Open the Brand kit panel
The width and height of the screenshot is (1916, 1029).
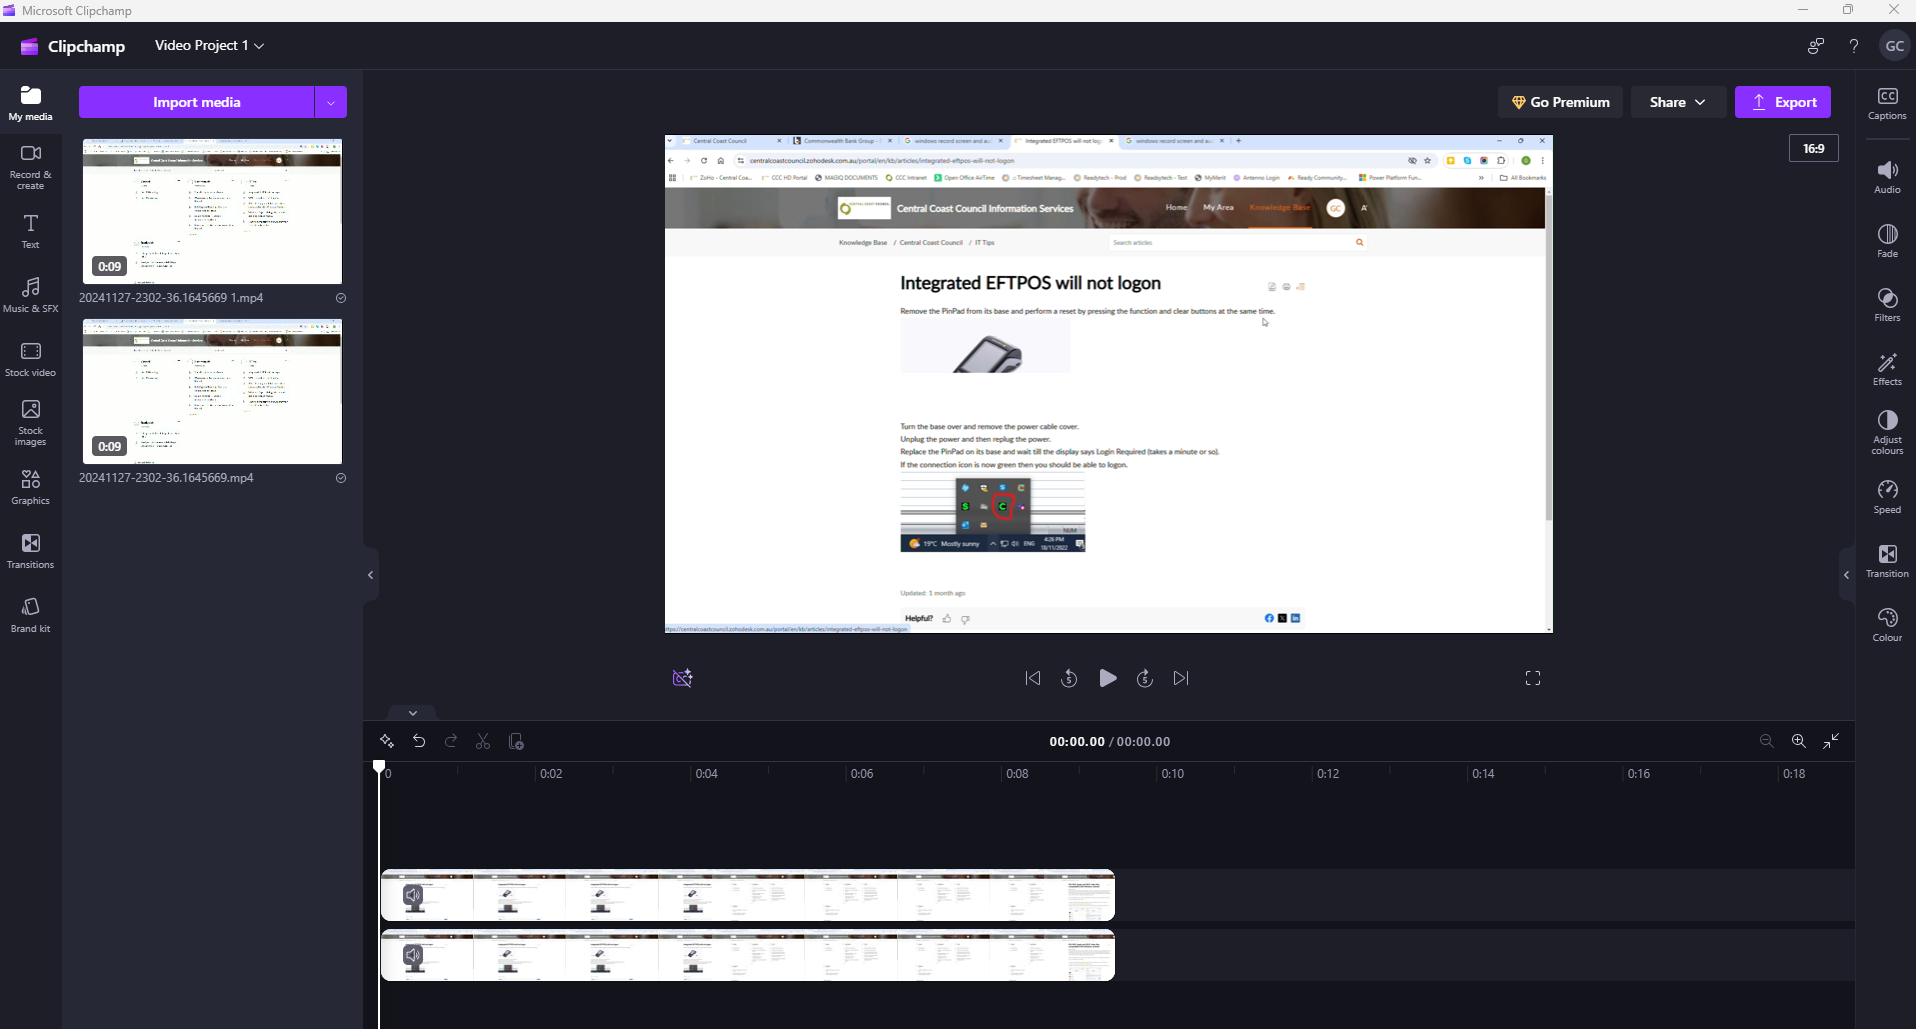31,615
